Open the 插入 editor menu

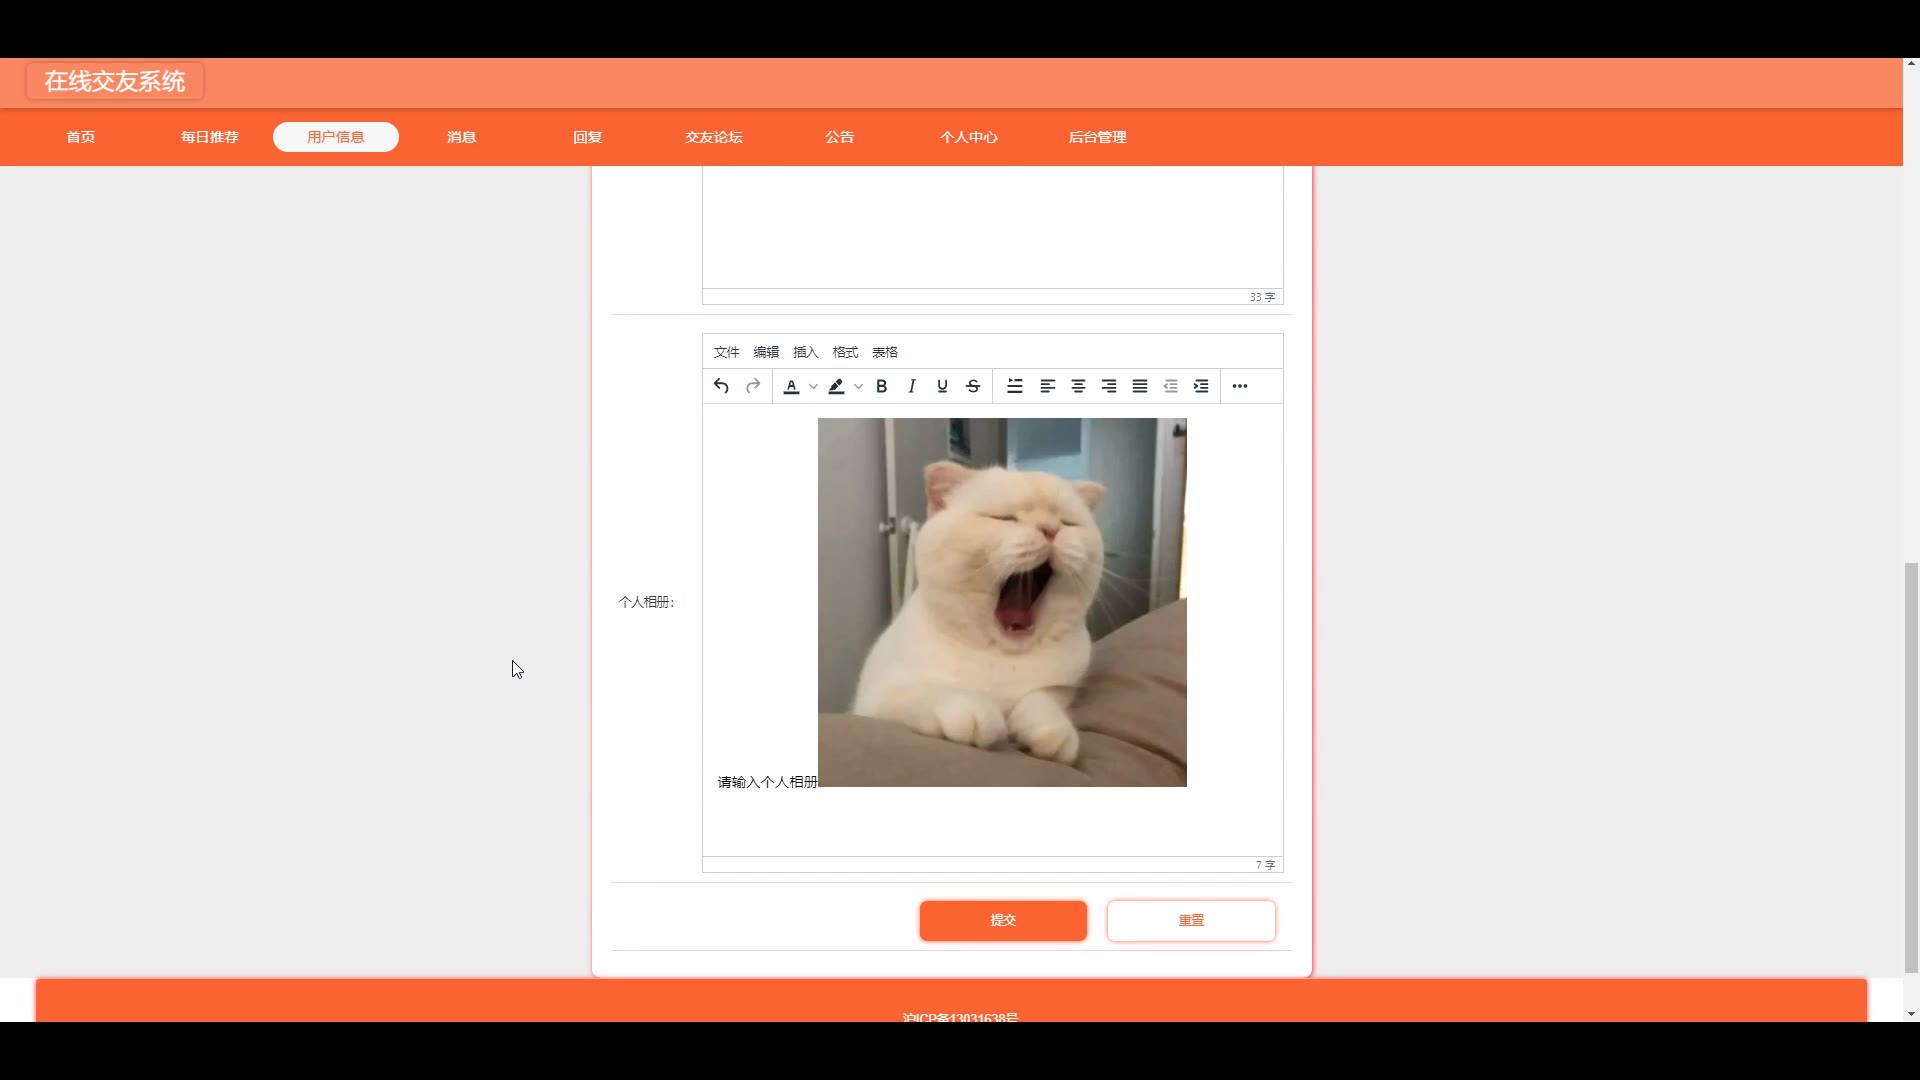805,352
